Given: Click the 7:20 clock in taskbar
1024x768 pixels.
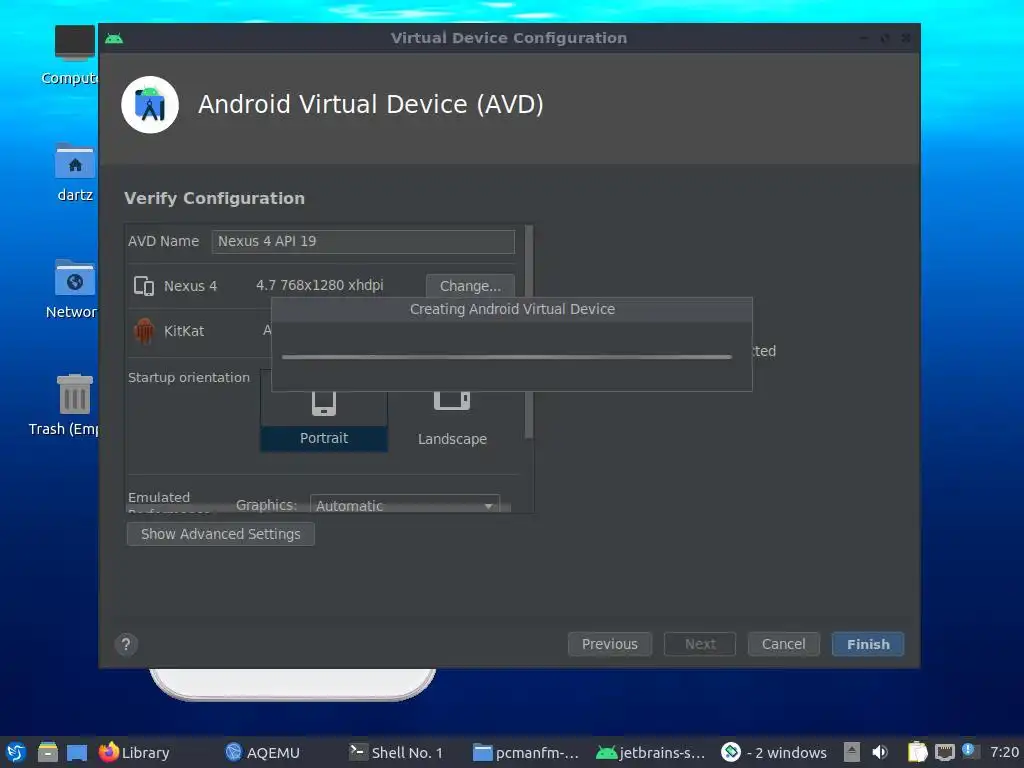Looking at the screenshot, I should 1004,752.
